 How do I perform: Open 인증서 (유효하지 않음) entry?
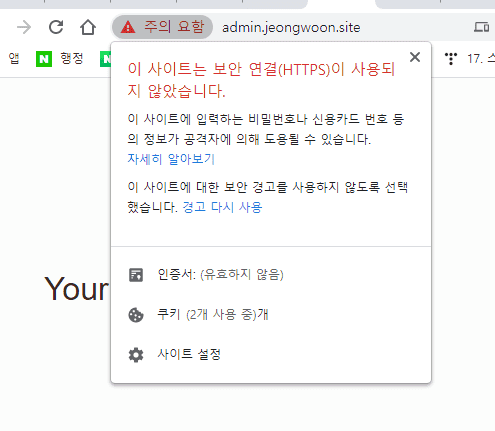(x=271, y=275)
